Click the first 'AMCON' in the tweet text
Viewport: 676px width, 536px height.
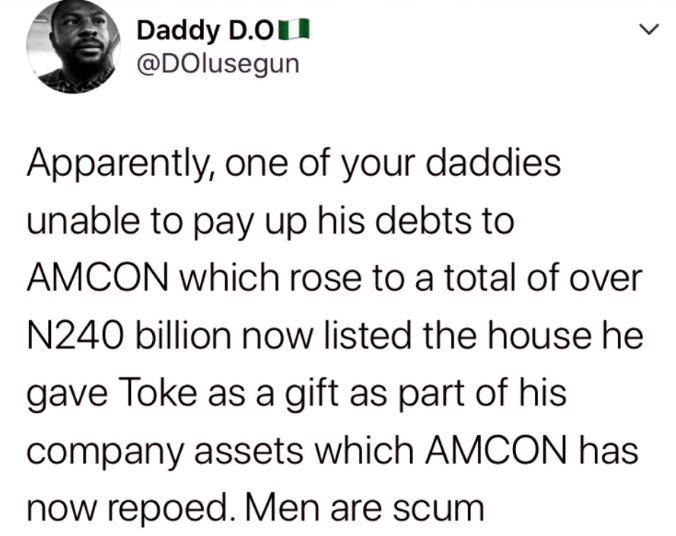97,277
